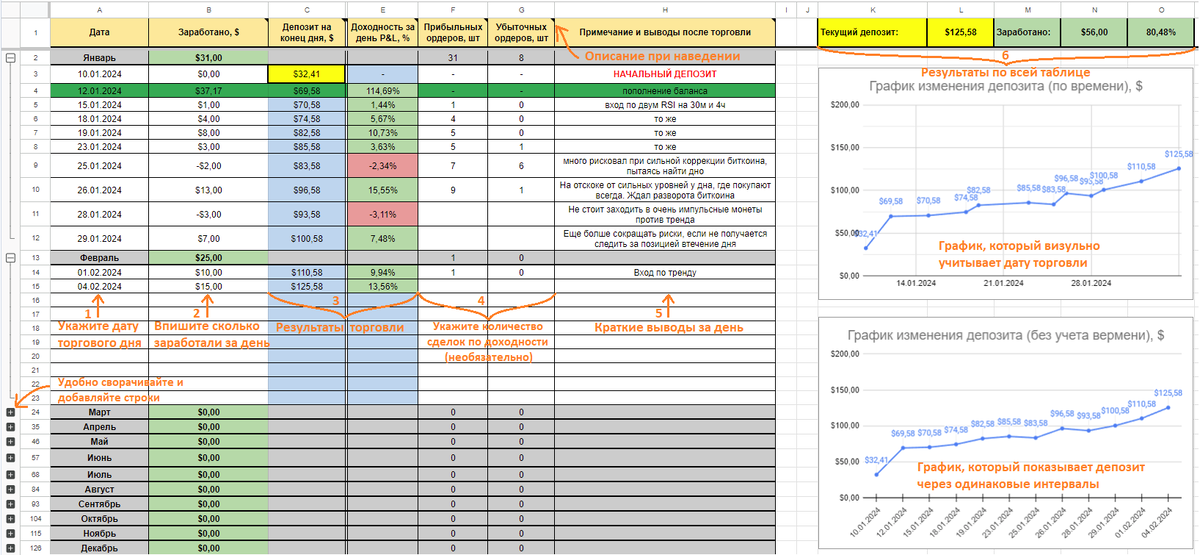Select the date cell '25.01.2024'

[x=99, y=165]
